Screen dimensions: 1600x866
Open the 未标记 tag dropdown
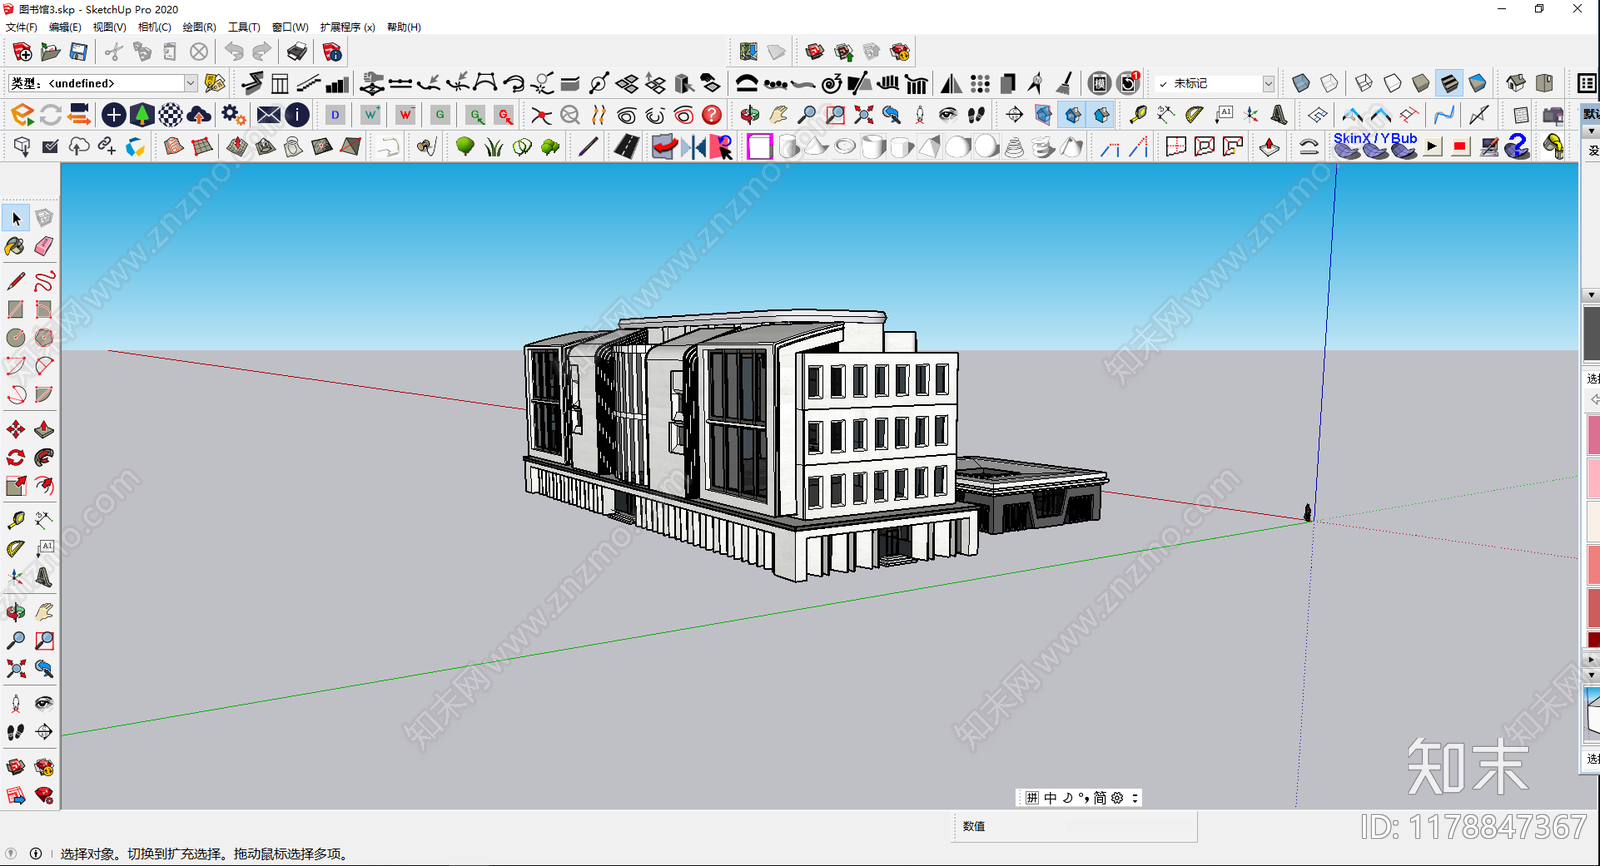[1268, 84]
